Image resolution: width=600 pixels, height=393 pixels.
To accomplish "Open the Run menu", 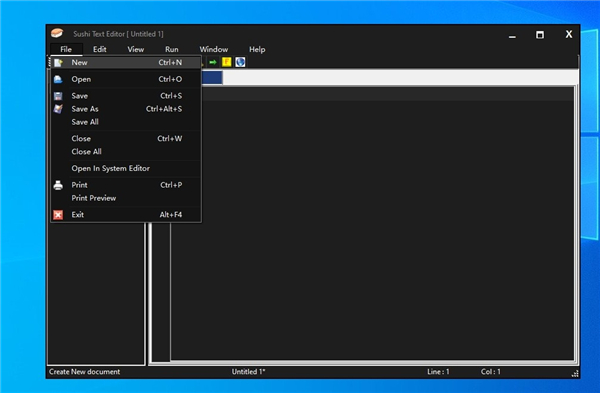I will (x=171, y=49).
